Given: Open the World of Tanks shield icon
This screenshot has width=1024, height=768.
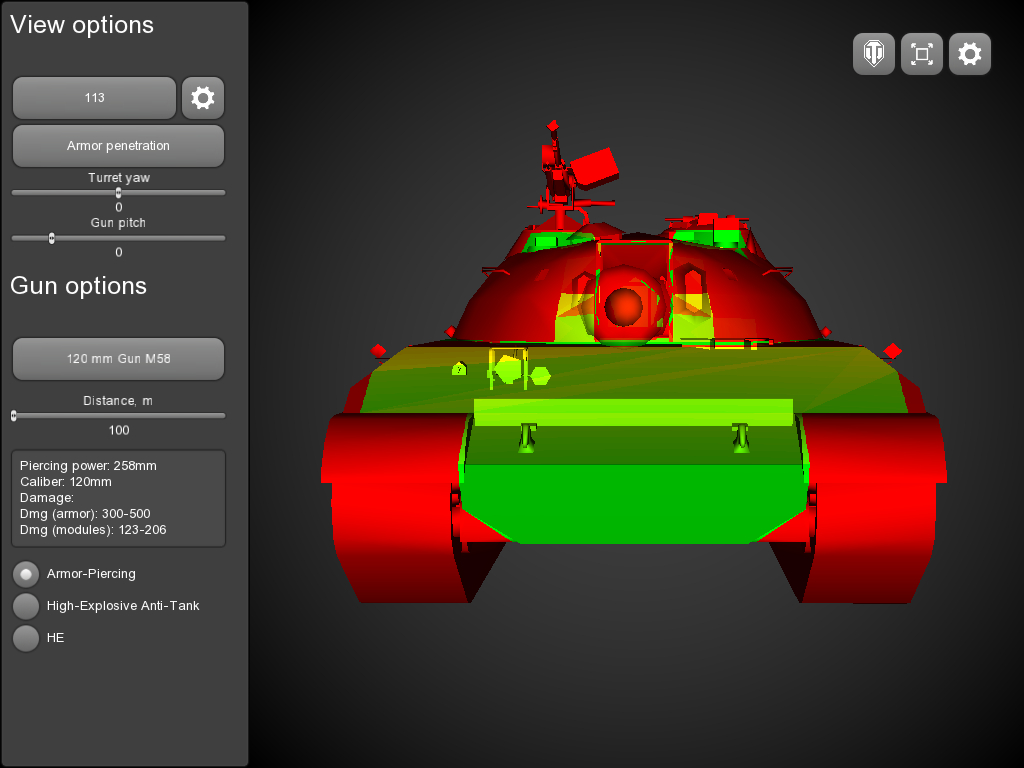Looking at the screenshot, I should pos(874,54).
